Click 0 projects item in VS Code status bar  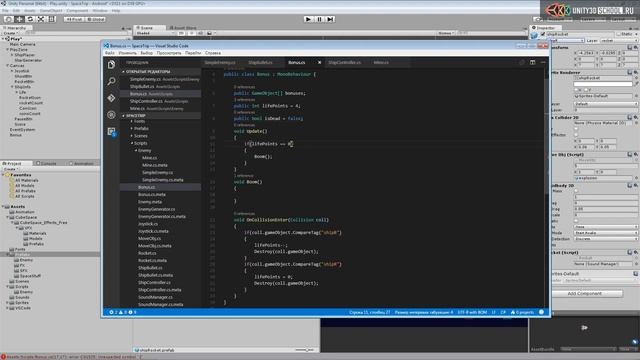(x=522, y=312)
